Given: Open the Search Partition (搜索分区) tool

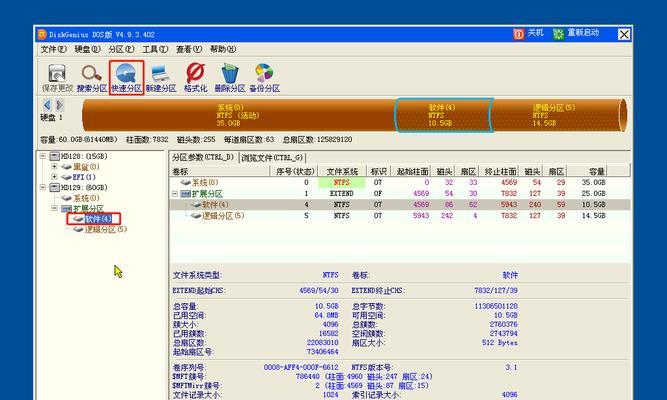Looking at the screenshot, I should pos(92,78).
